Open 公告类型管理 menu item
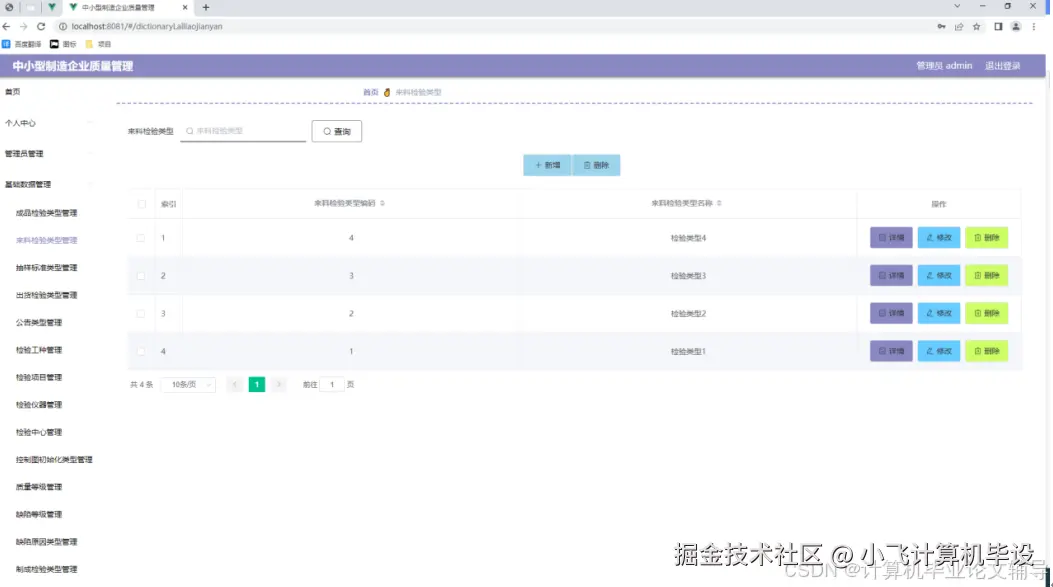 [39, 323]
